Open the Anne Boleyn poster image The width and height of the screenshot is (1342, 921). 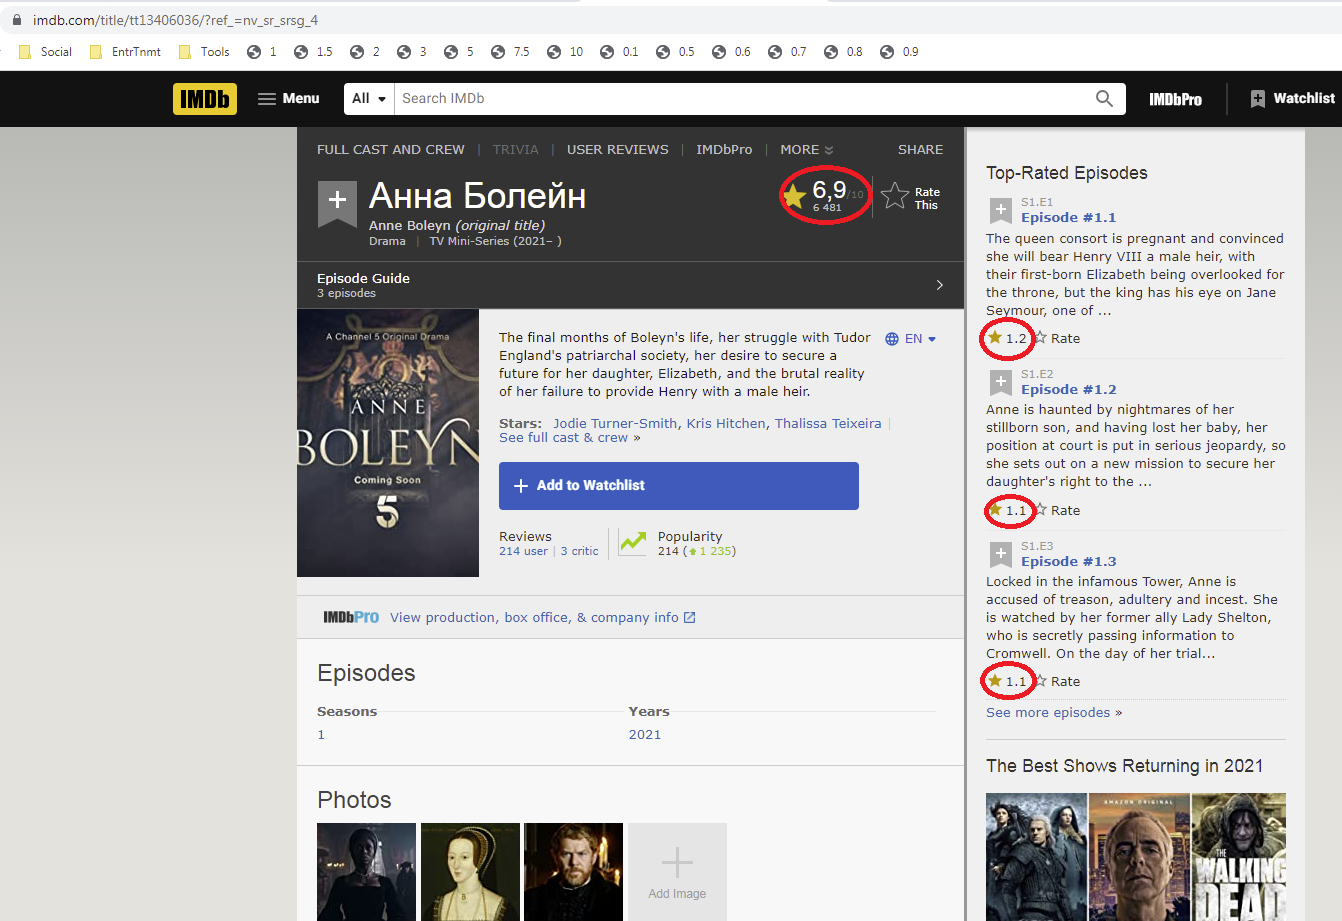(x=388, y=443)
